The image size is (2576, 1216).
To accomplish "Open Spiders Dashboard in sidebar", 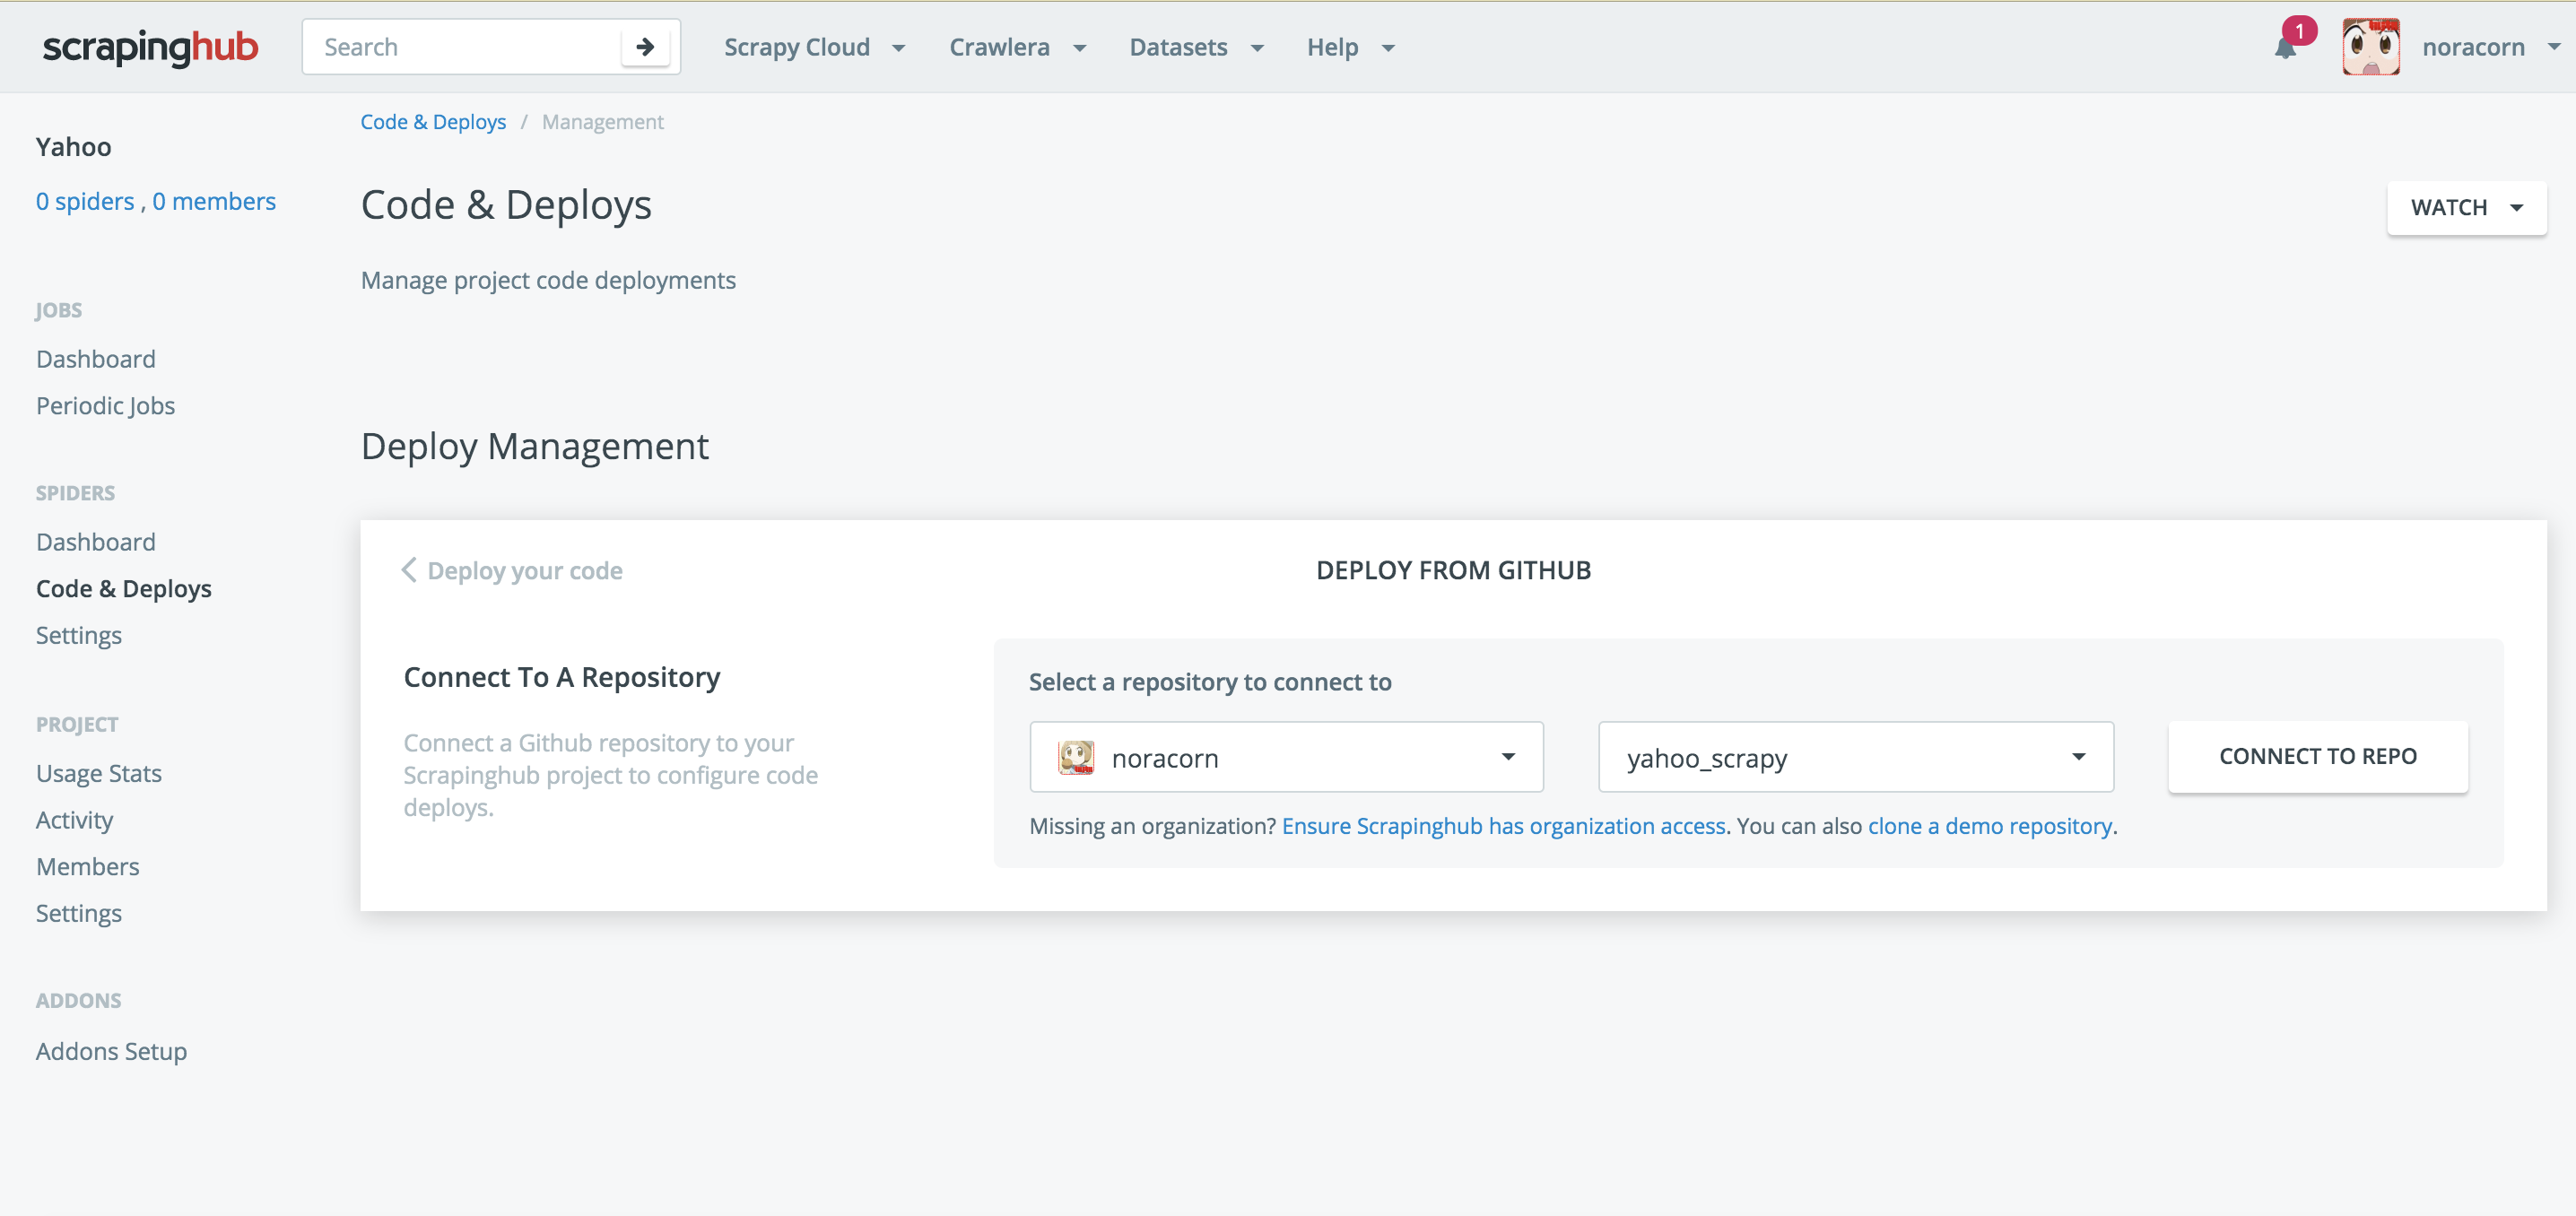I will point(96,542).
